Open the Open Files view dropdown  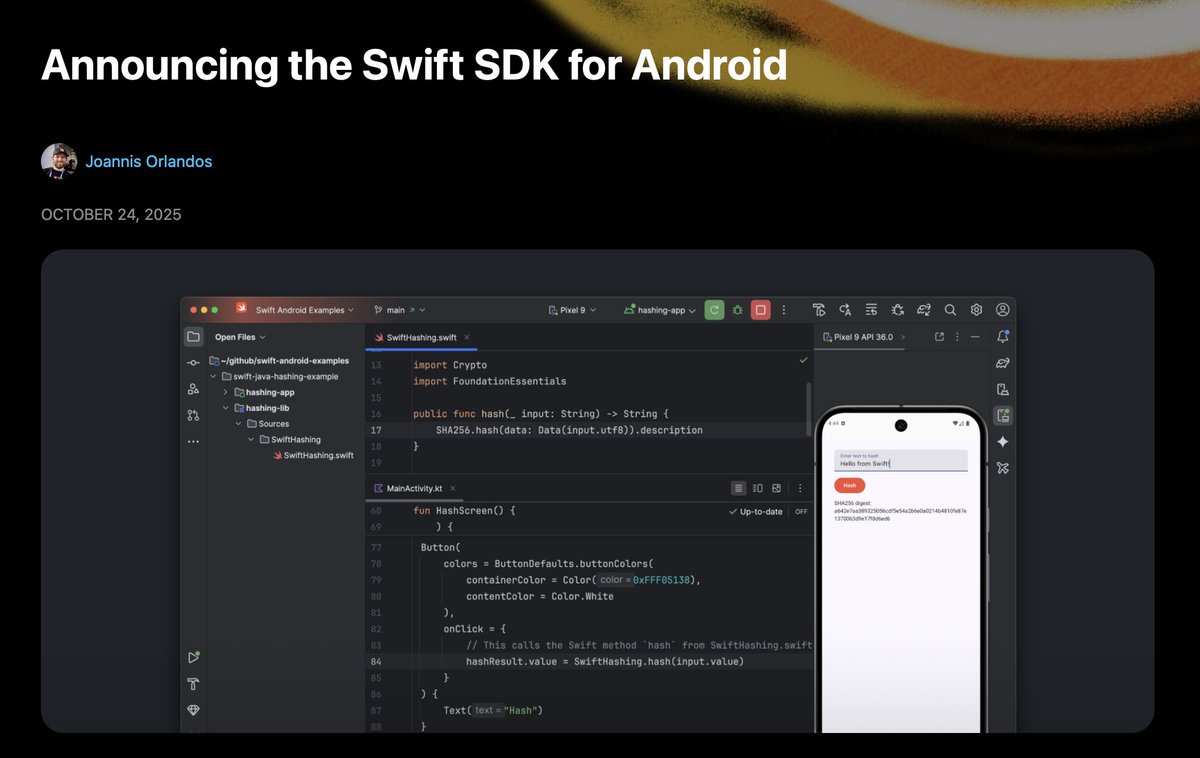point(240,337)
